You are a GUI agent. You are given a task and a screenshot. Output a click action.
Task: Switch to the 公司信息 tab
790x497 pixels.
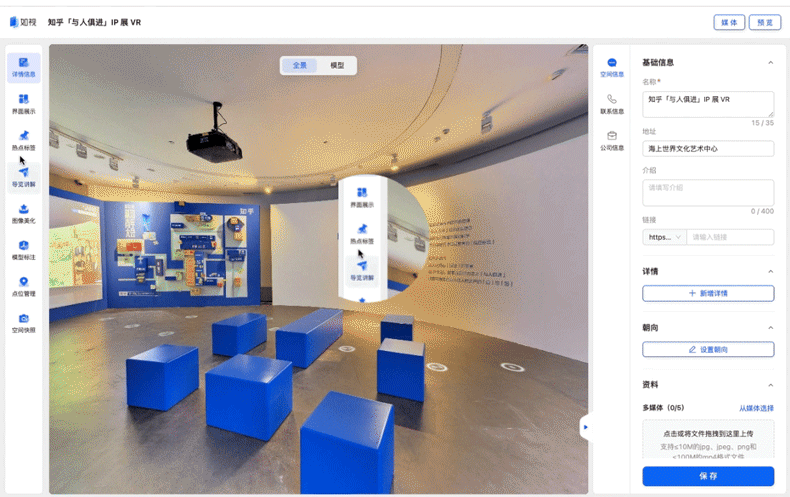click(x=611, y=140)
